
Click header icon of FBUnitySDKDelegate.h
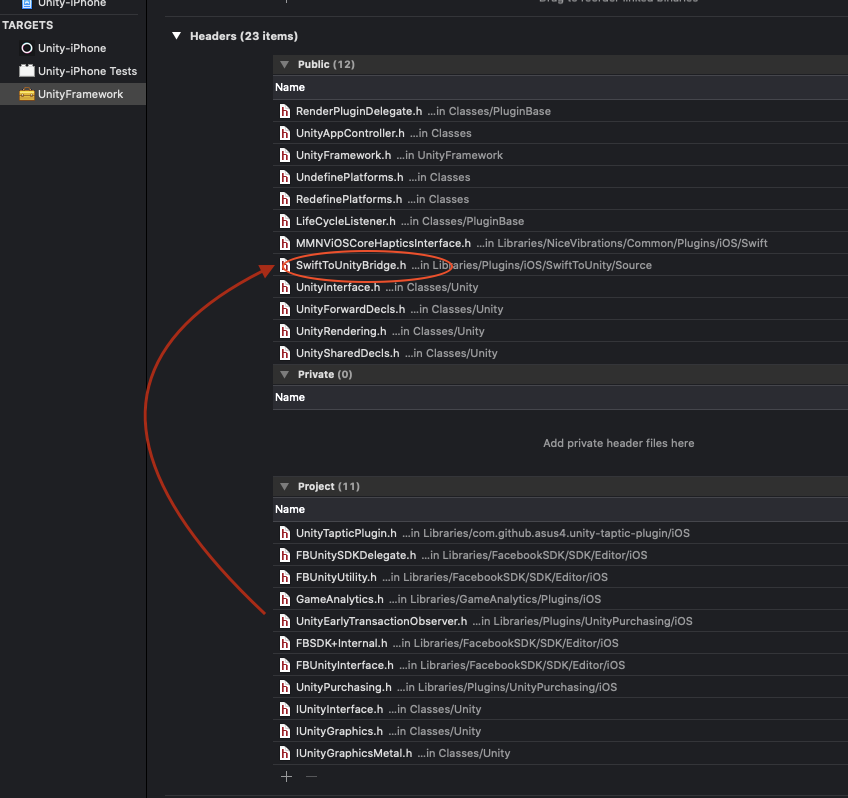pos(284,555)
